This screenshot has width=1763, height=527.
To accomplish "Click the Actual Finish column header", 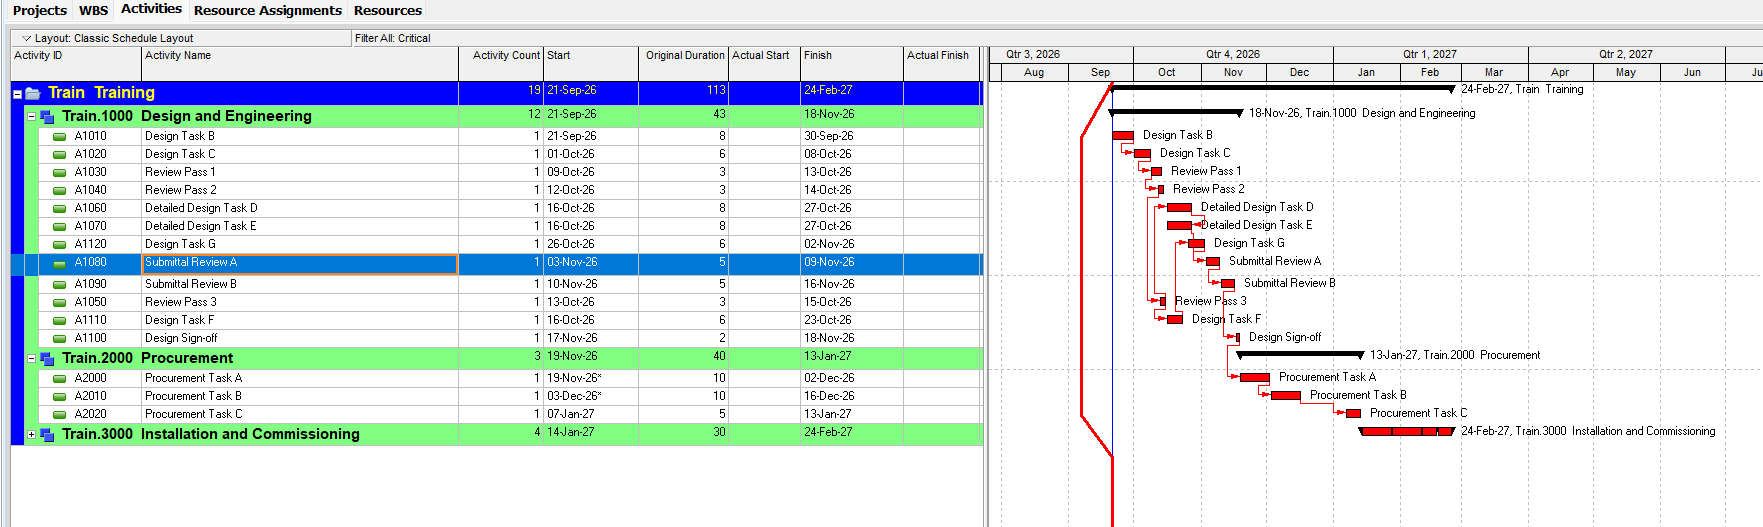I will pyautogui.click(x=942, y=63).
